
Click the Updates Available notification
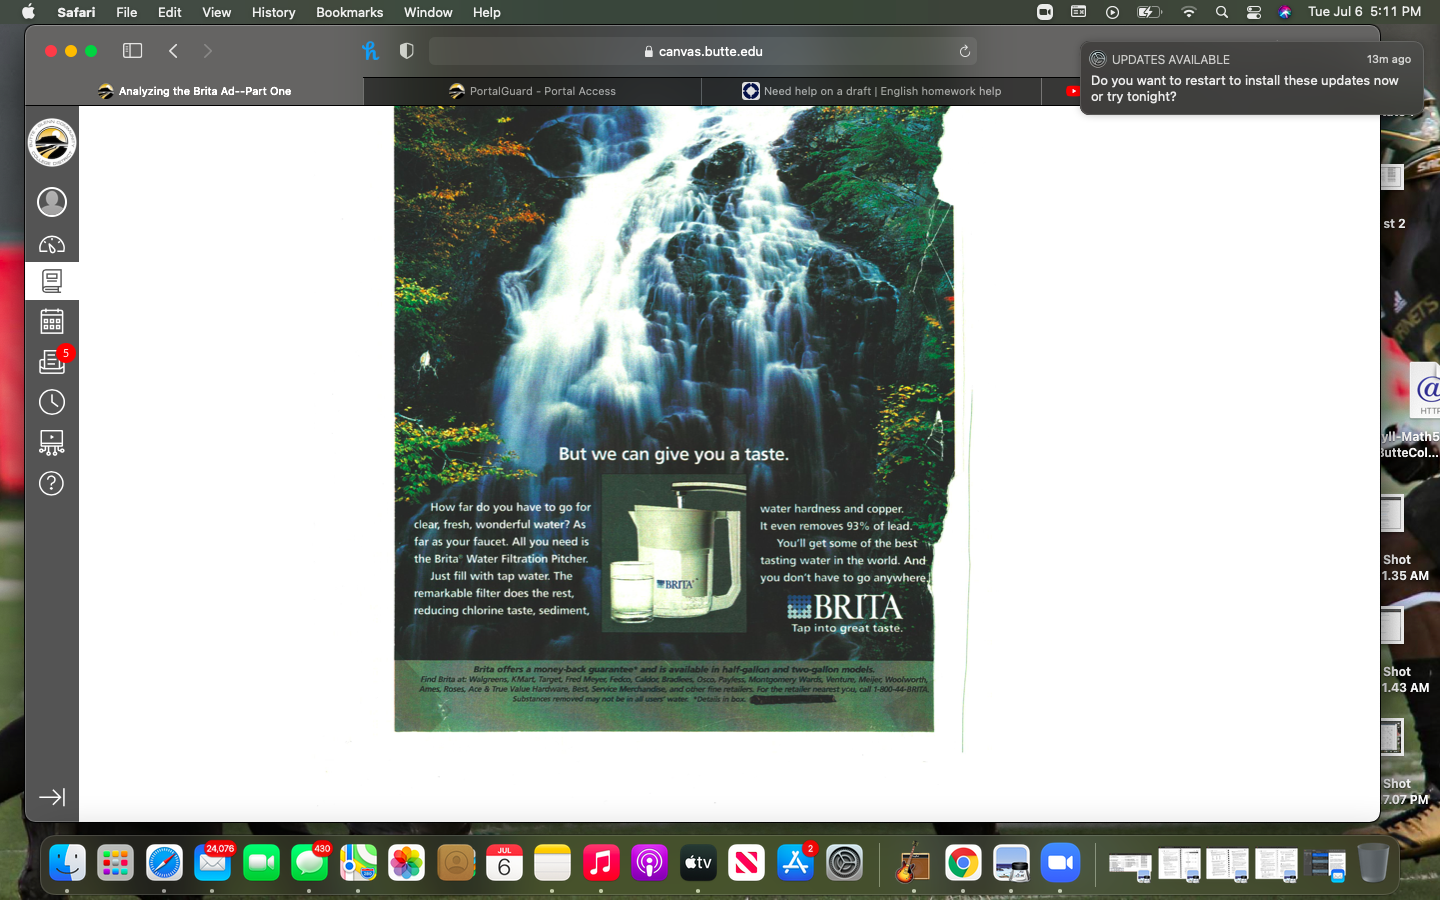pos(1251,78)
